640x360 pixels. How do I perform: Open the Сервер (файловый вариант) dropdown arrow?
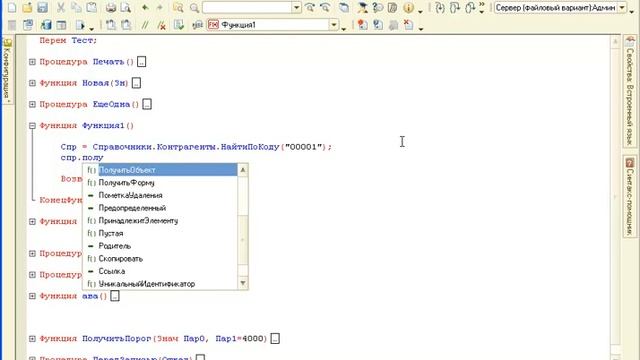click(x=622, y=7)
